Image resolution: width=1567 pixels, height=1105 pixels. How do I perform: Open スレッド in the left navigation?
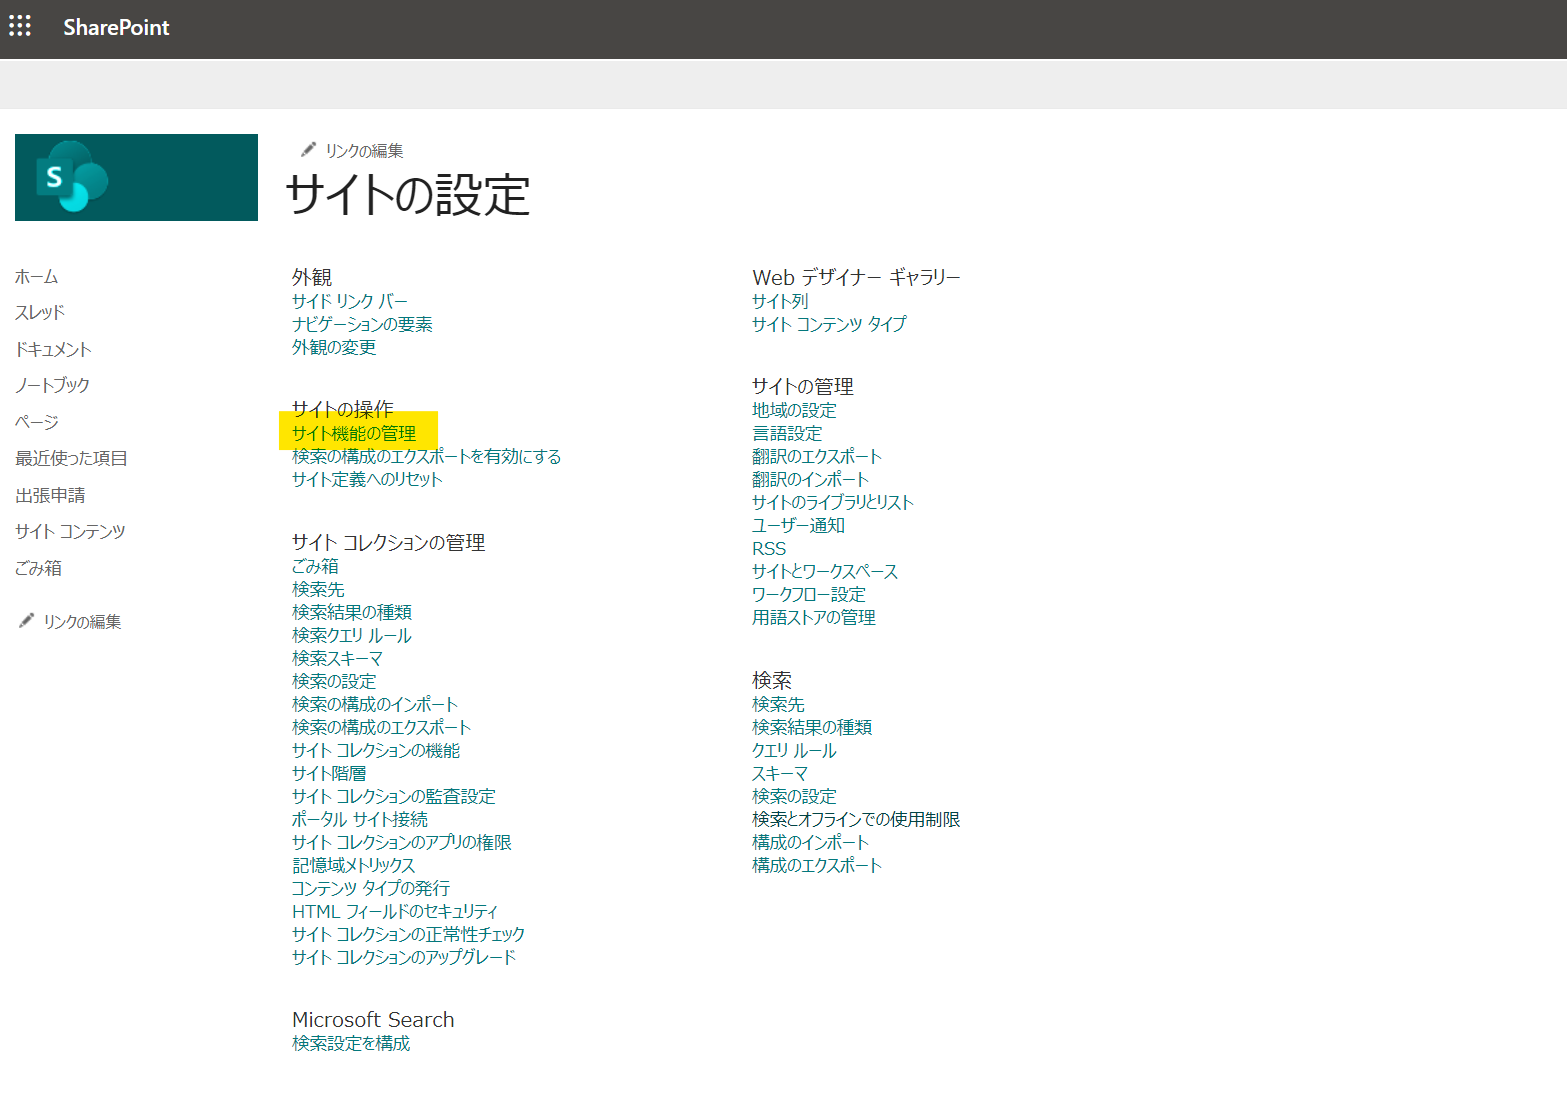tap(40, 313)
